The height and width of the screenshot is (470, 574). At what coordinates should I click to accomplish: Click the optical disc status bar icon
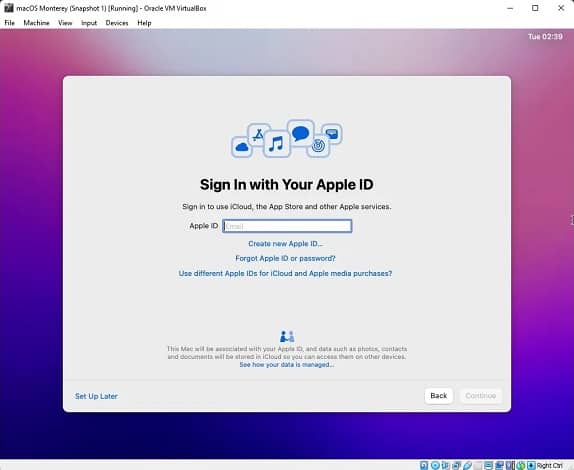(x=435, y=465)
